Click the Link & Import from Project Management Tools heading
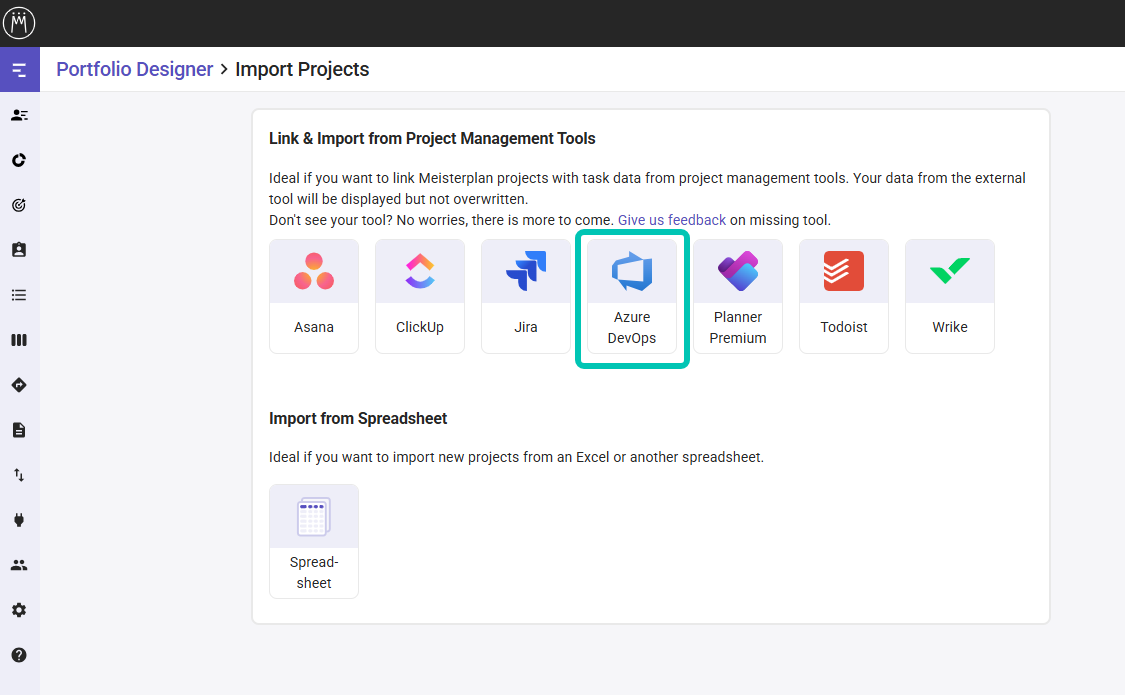 pos(432,138)
